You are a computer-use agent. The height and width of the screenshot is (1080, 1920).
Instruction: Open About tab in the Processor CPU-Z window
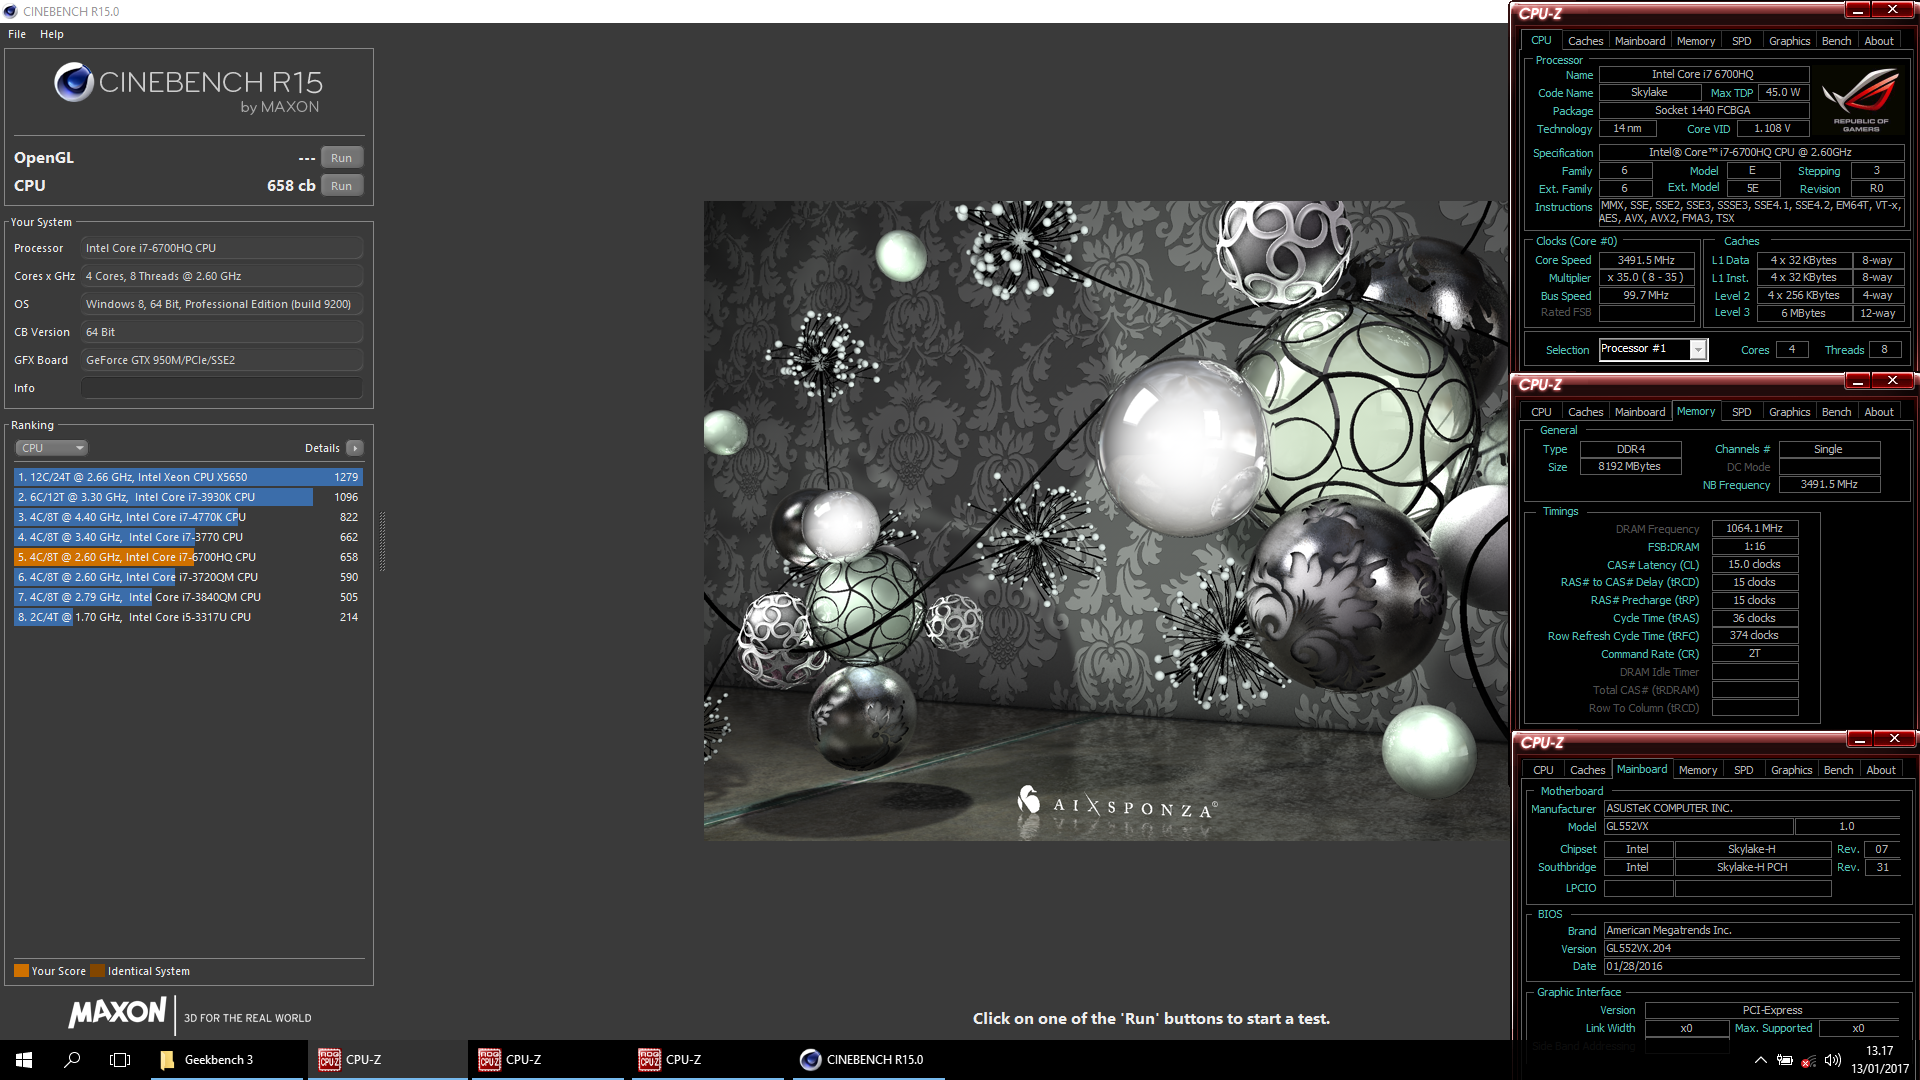click(1879, 41)
